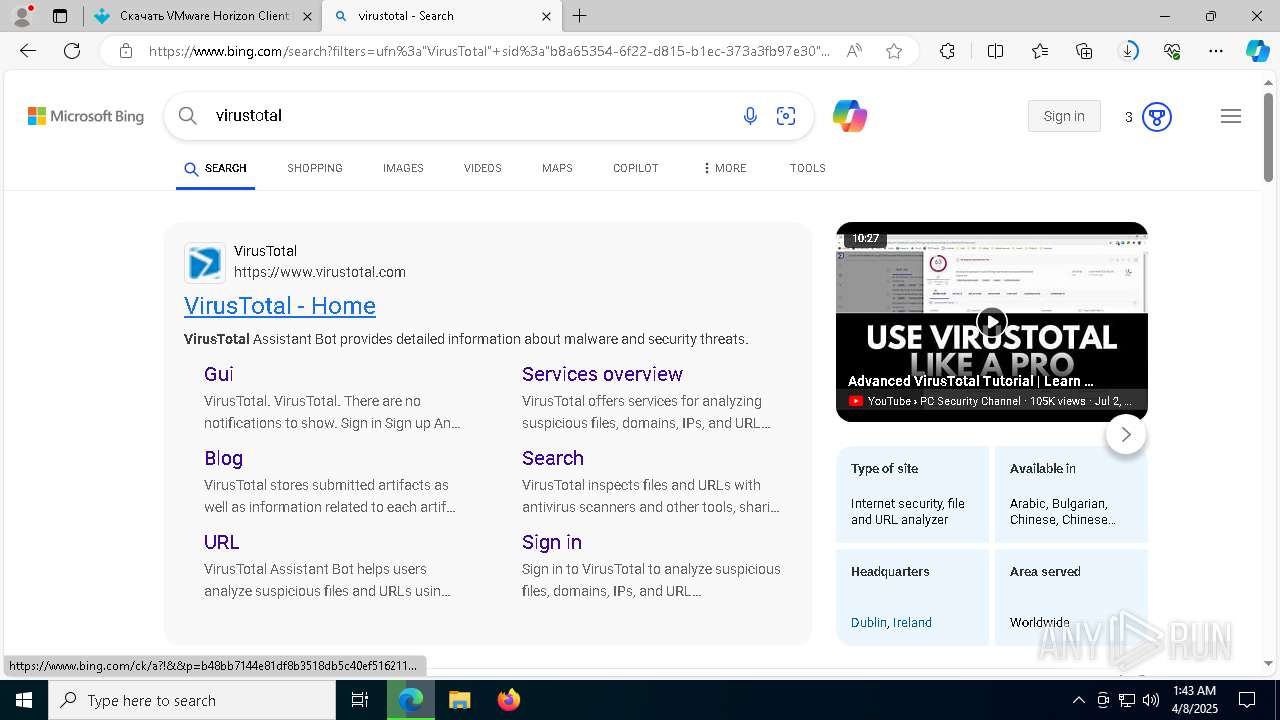The width and height of the screenshot is (1280, 720).
Task: Click the https://www.virustotal.com URL text
Action: pos(320,272)
